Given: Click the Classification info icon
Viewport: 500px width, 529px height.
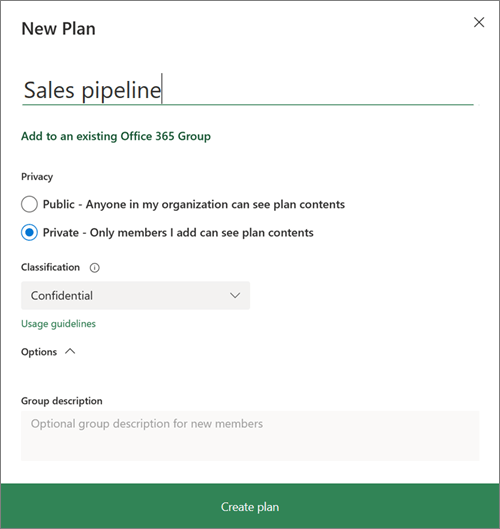Looking at the screenshot, I should pyautogui.click(x=94, y=268).
